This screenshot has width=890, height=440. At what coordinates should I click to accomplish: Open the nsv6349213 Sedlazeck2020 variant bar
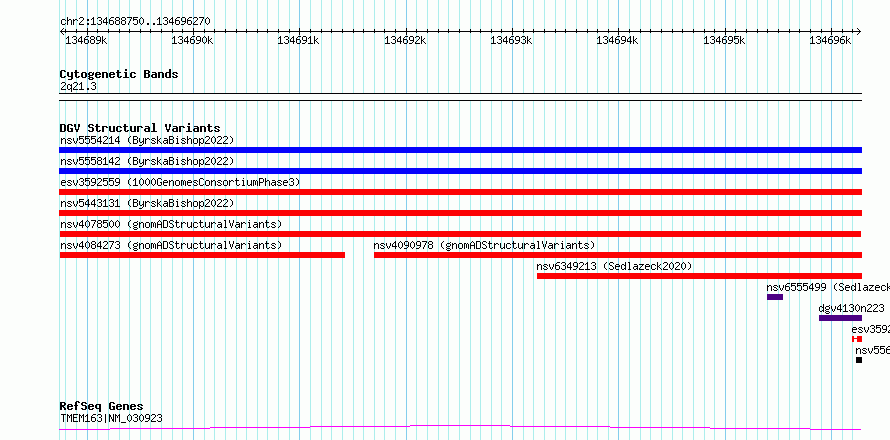699,276
